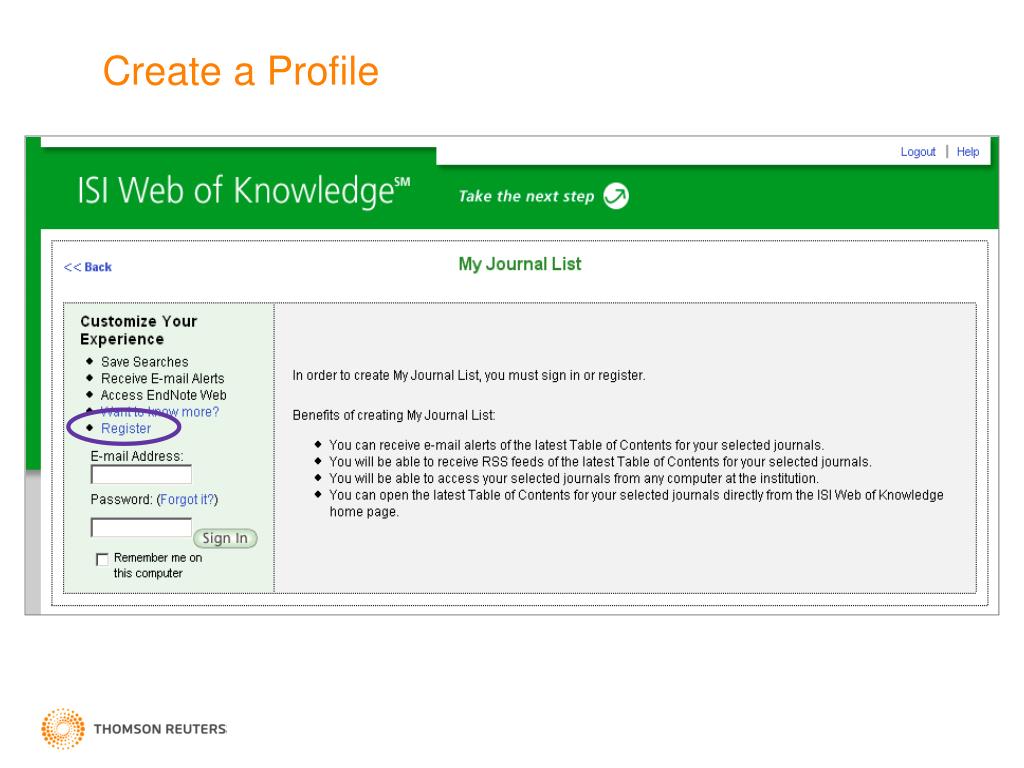The image size is (1024, 768).
Task: Select the bullet about receiving e-mail alerts
Action: click(x=576, y=445)
